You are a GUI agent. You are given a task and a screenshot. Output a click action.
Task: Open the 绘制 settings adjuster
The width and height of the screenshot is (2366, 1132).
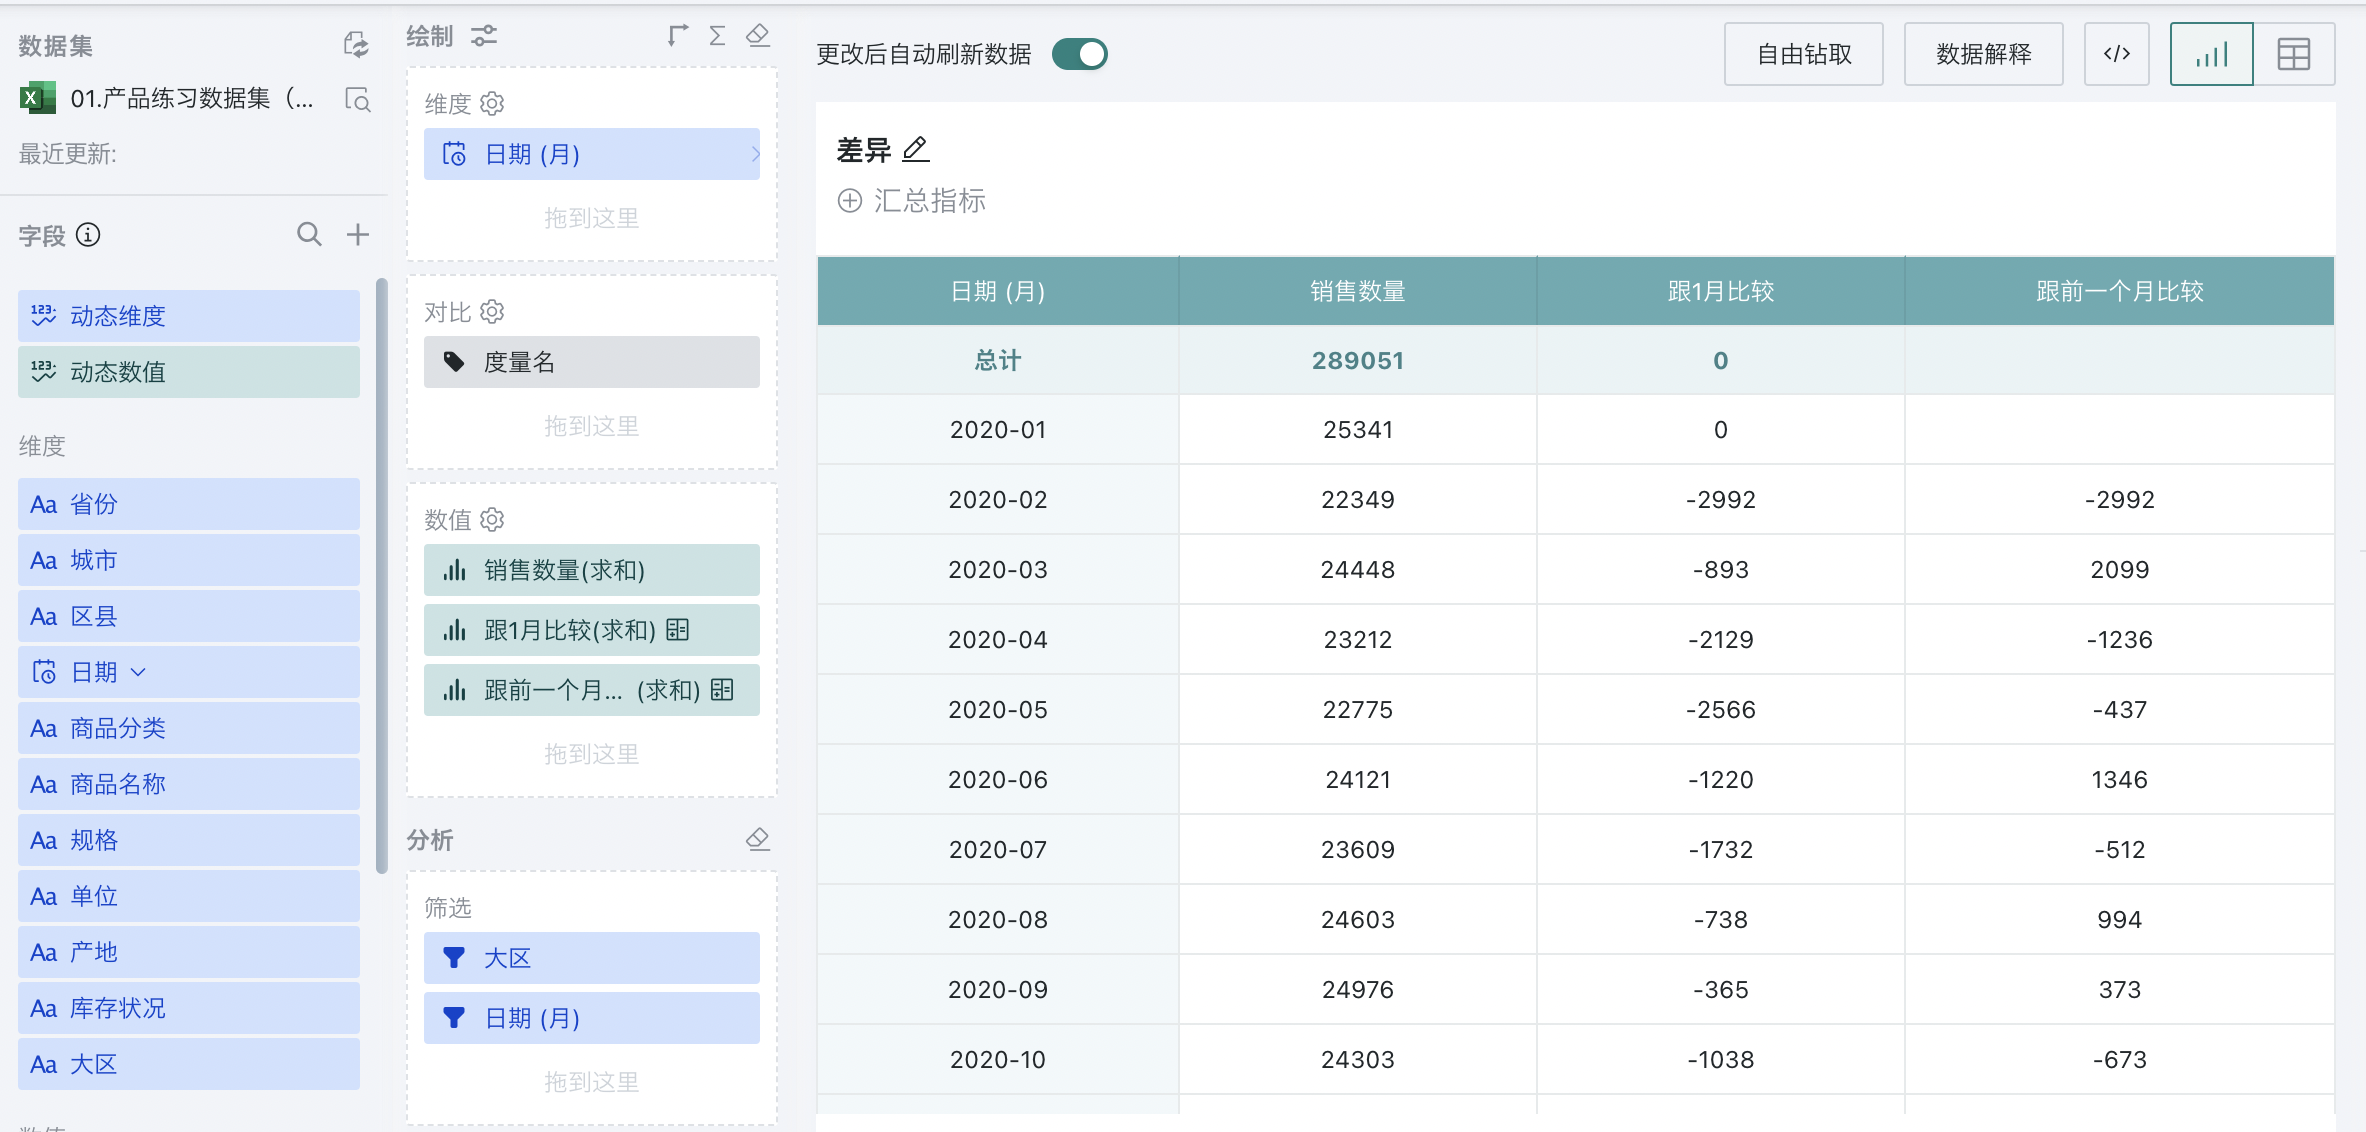(x=484, y=36)
